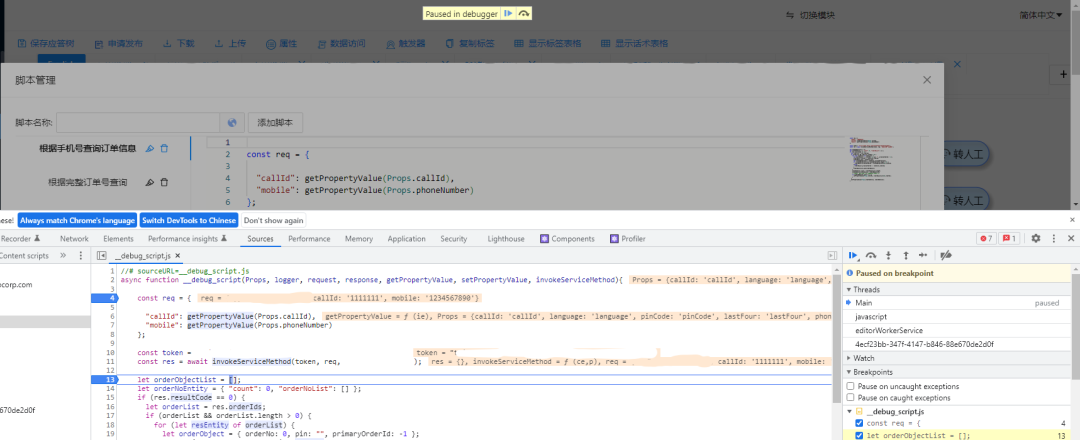Toggle breakpoint marker on line 13
This screenshot has height=440, width=1080.
click(x=105, y=379)
